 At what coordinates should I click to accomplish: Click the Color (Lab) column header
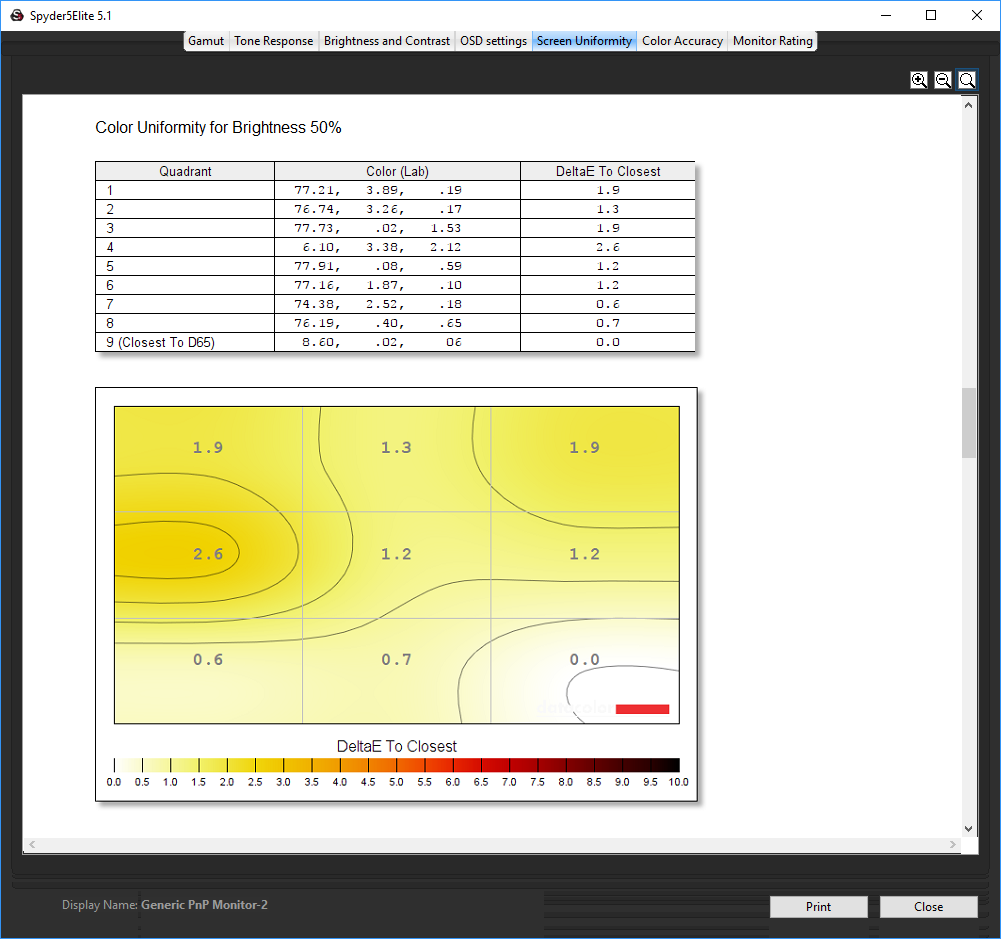pyautogui.click(x=397, y=171)
